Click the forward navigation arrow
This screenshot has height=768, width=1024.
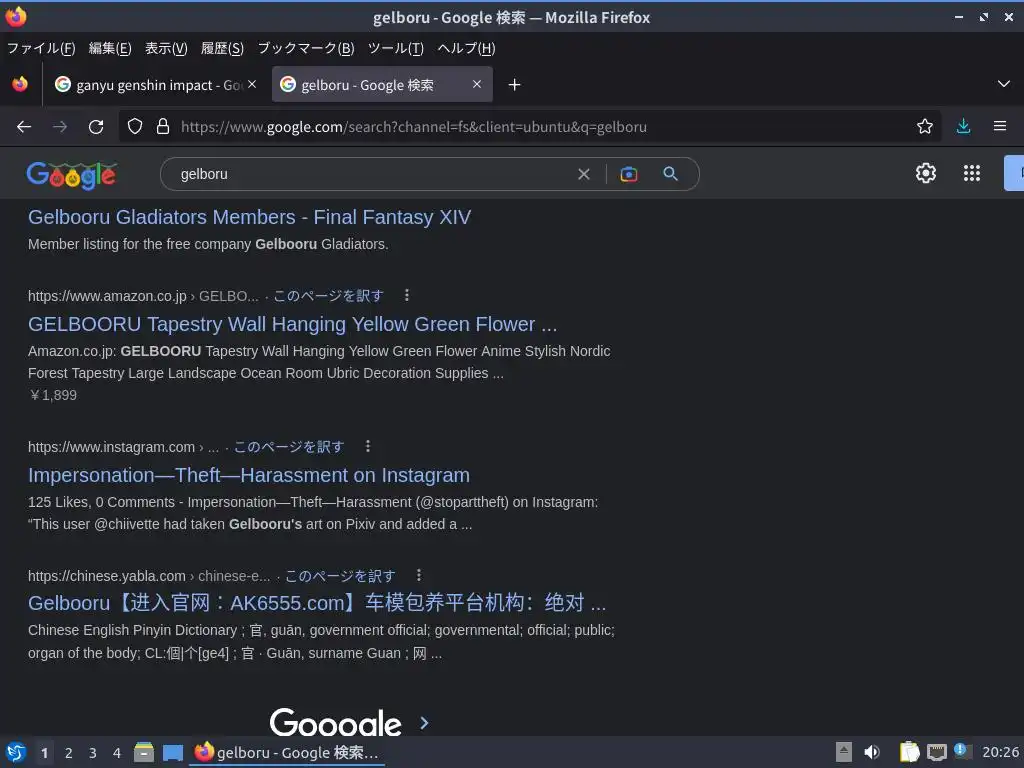click(x=59, y=127)
